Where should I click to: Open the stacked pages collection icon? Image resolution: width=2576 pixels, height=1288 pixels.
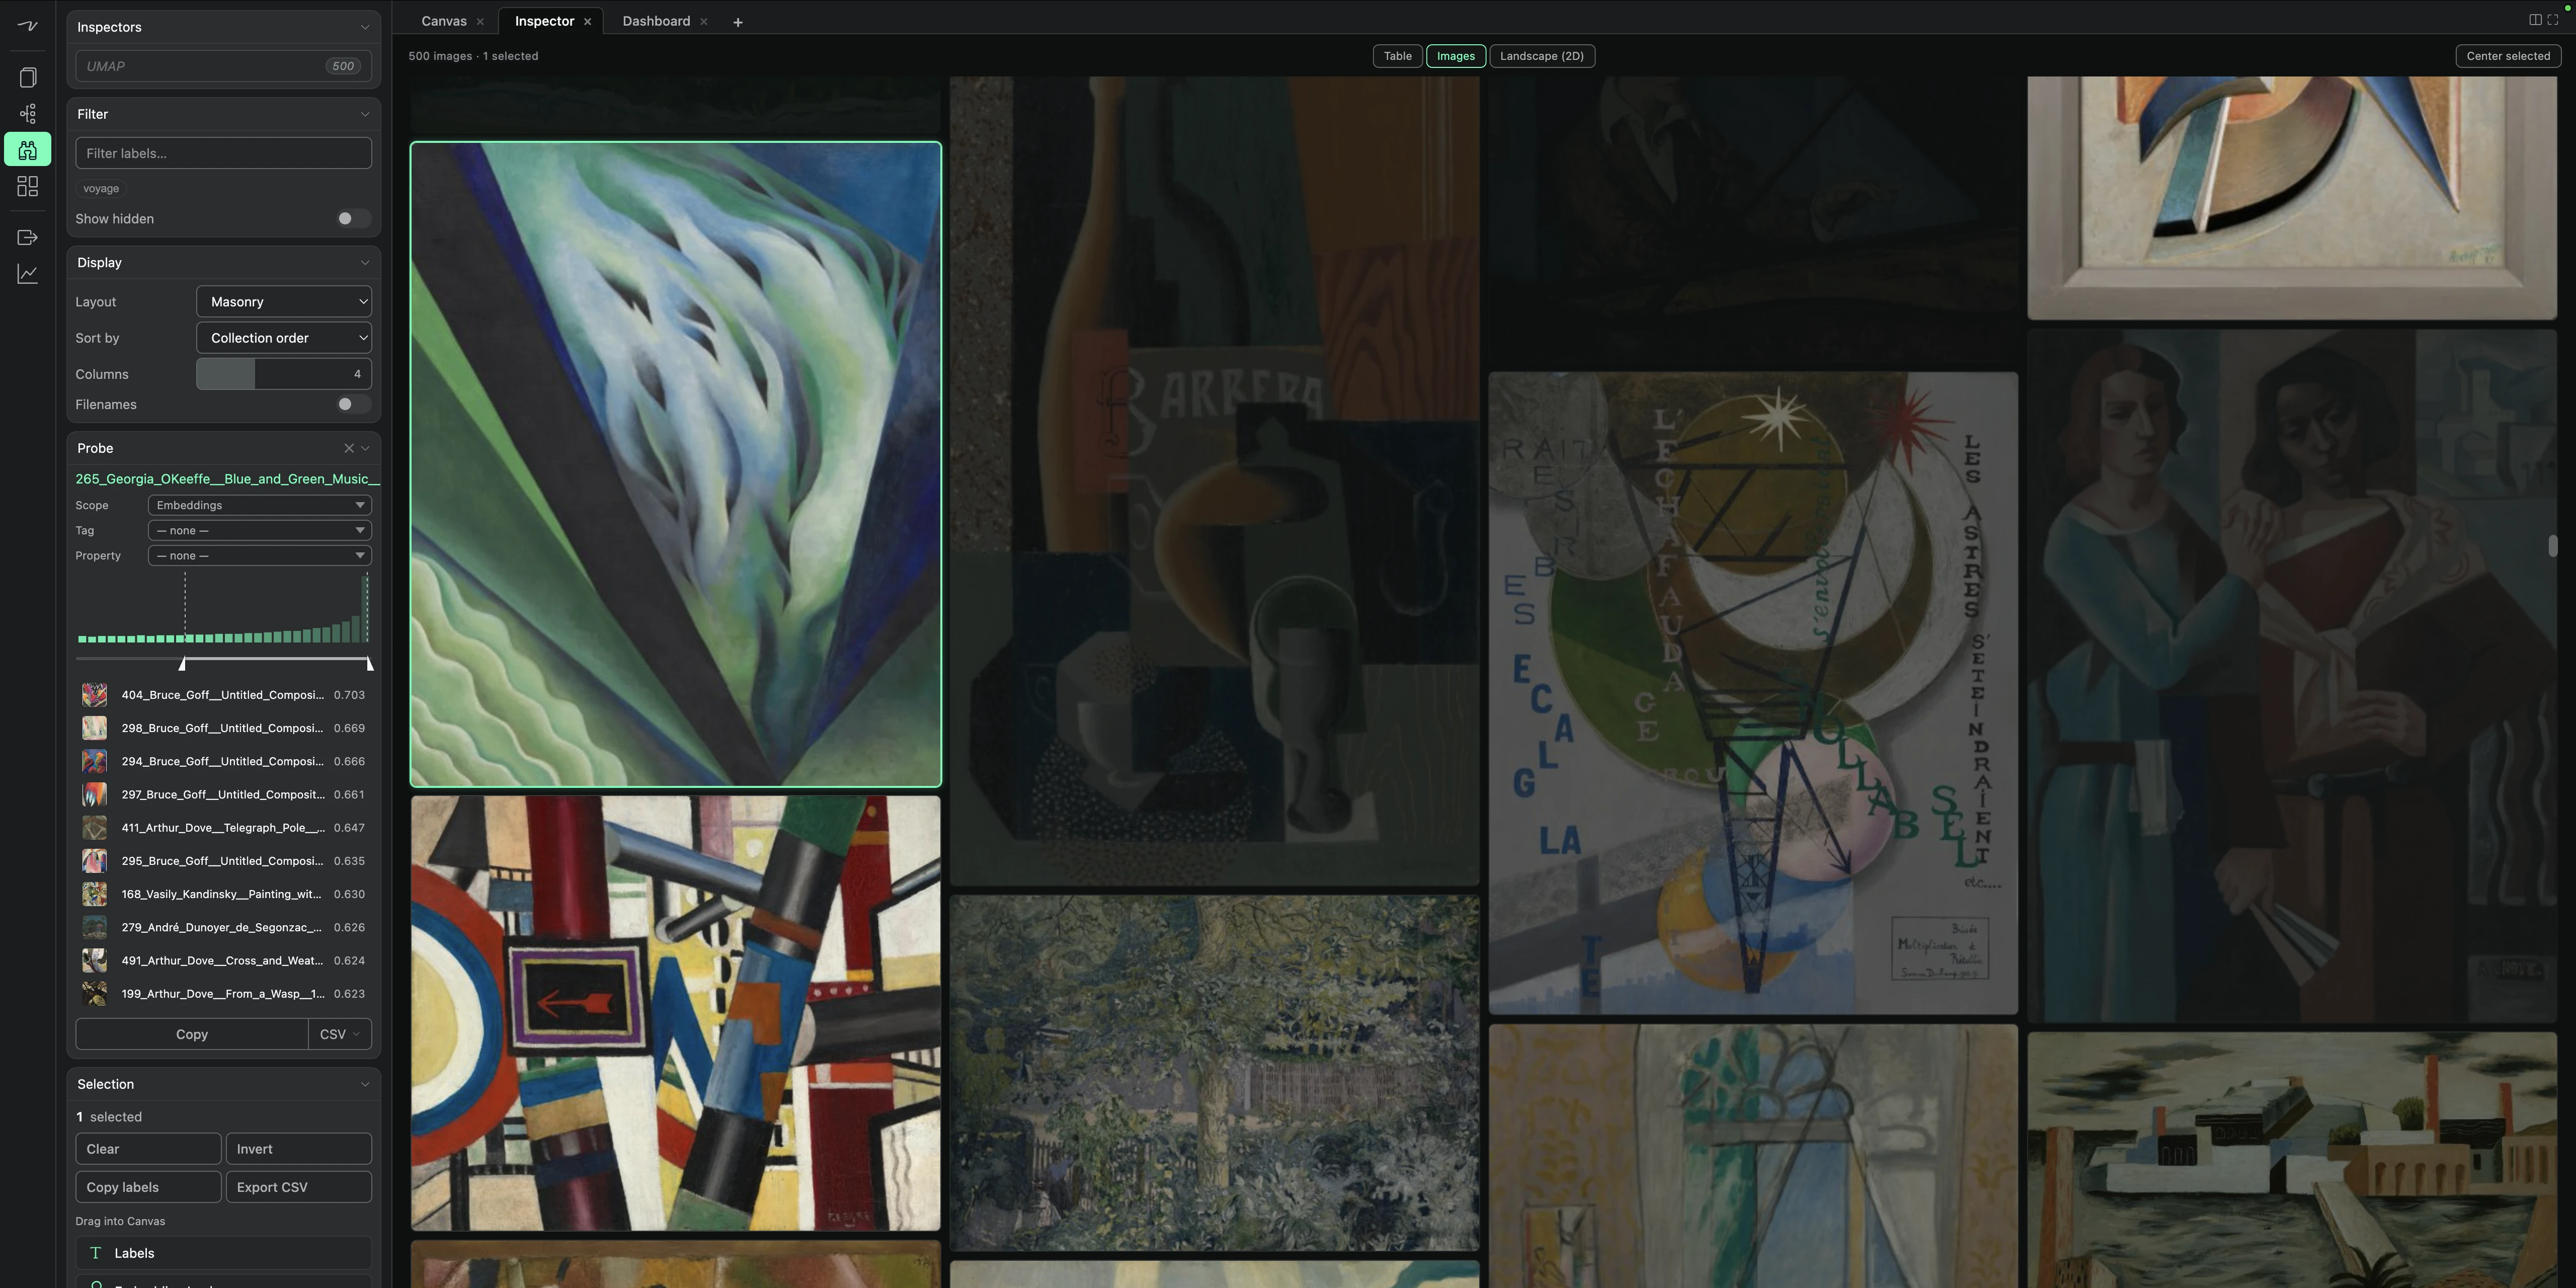28,77
